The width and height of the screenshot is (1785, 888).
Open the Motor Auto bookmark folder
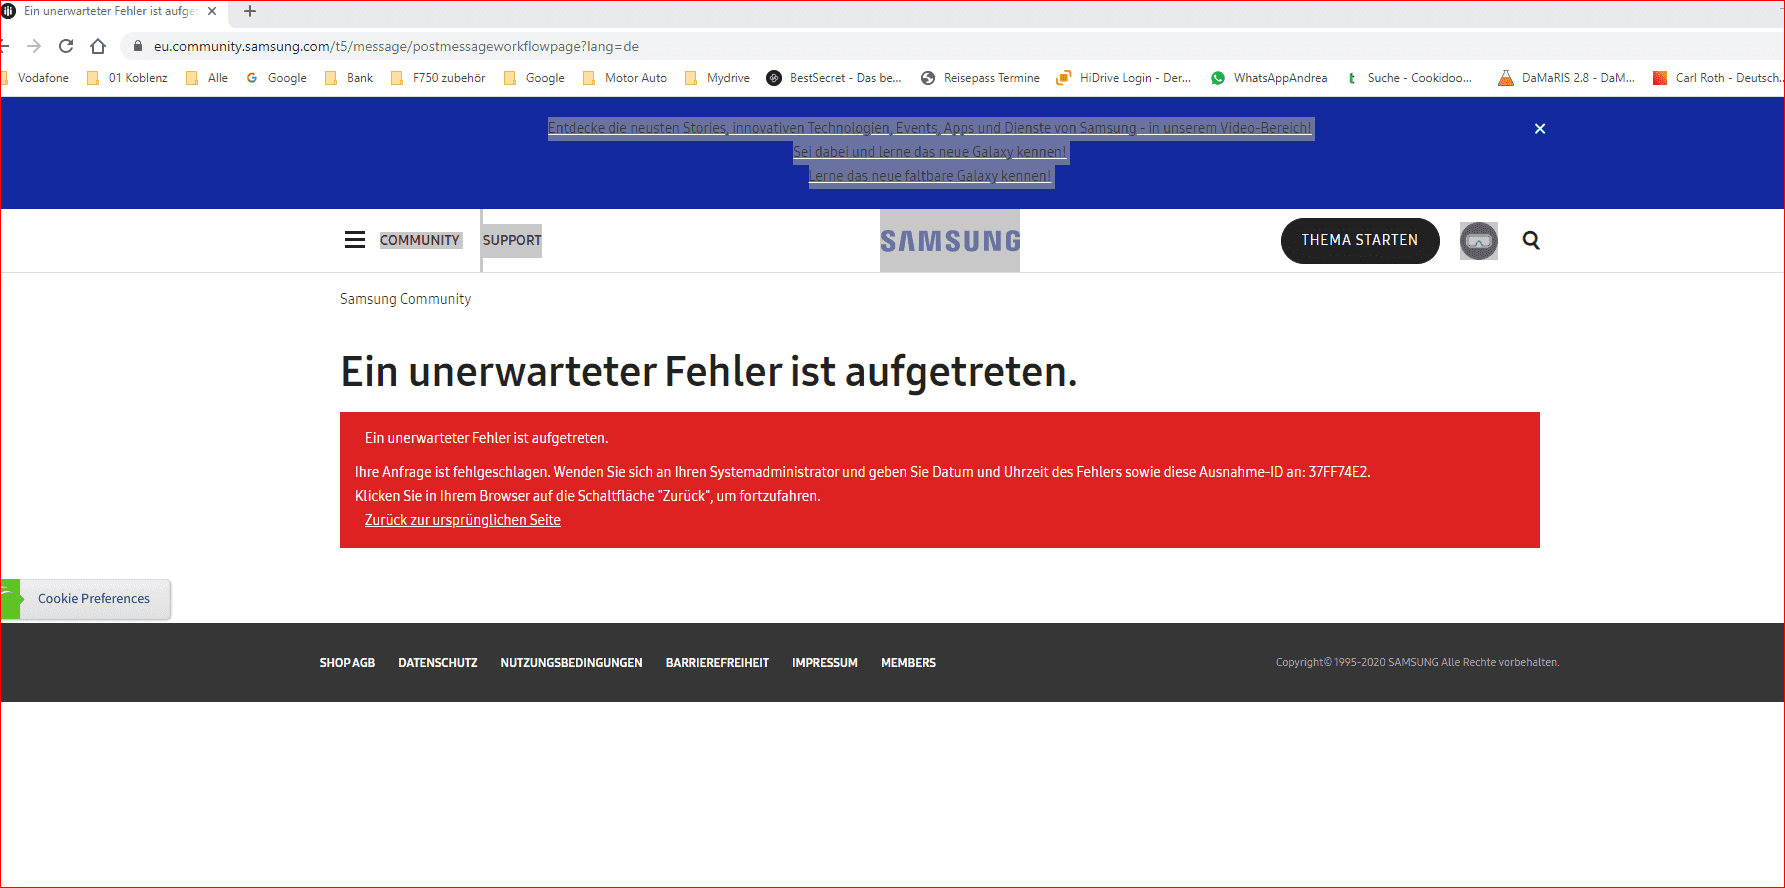(625, 78)
